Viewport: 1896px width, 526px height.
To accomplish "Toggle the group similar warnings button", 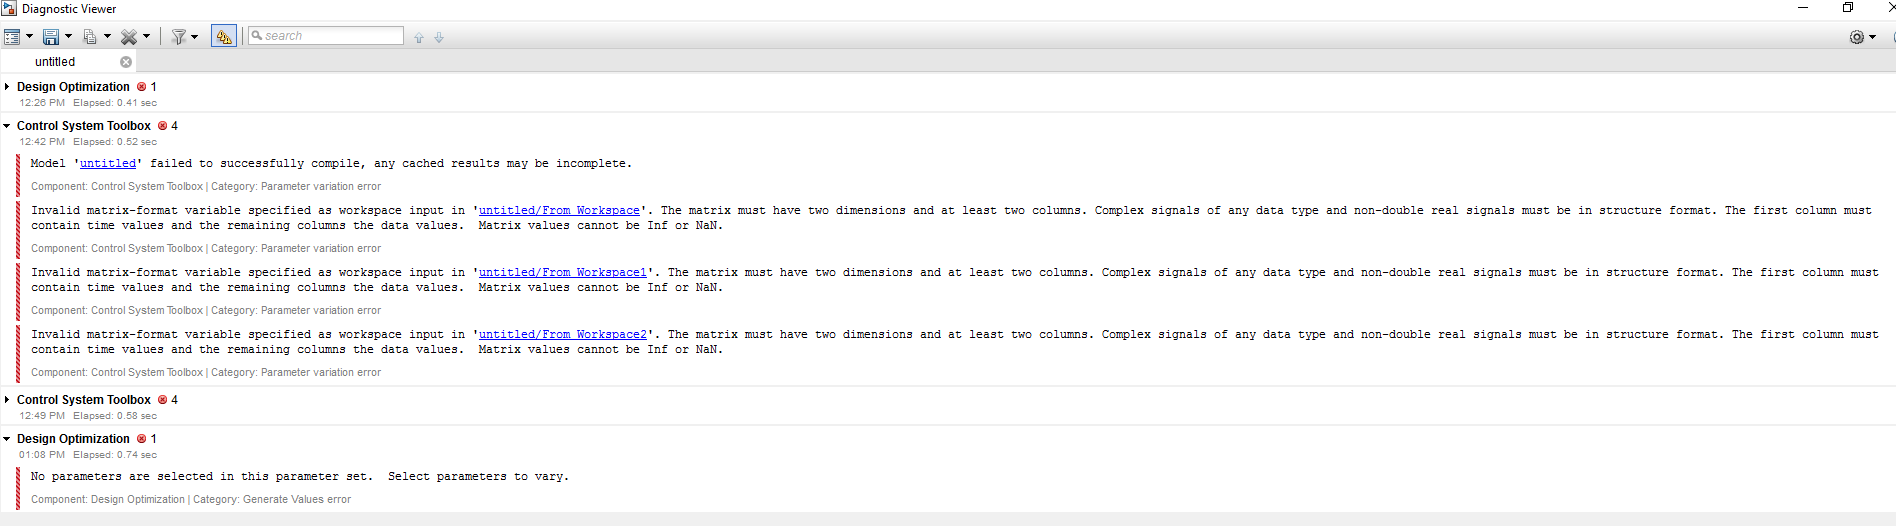I will [223, 37].
